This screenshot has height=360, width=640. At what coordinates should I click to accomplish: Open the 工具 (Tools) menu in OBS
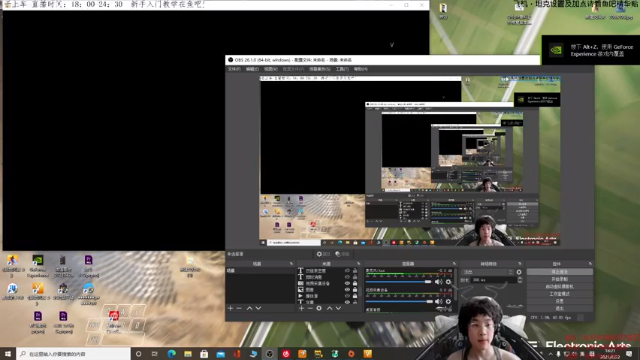point(342,69)
